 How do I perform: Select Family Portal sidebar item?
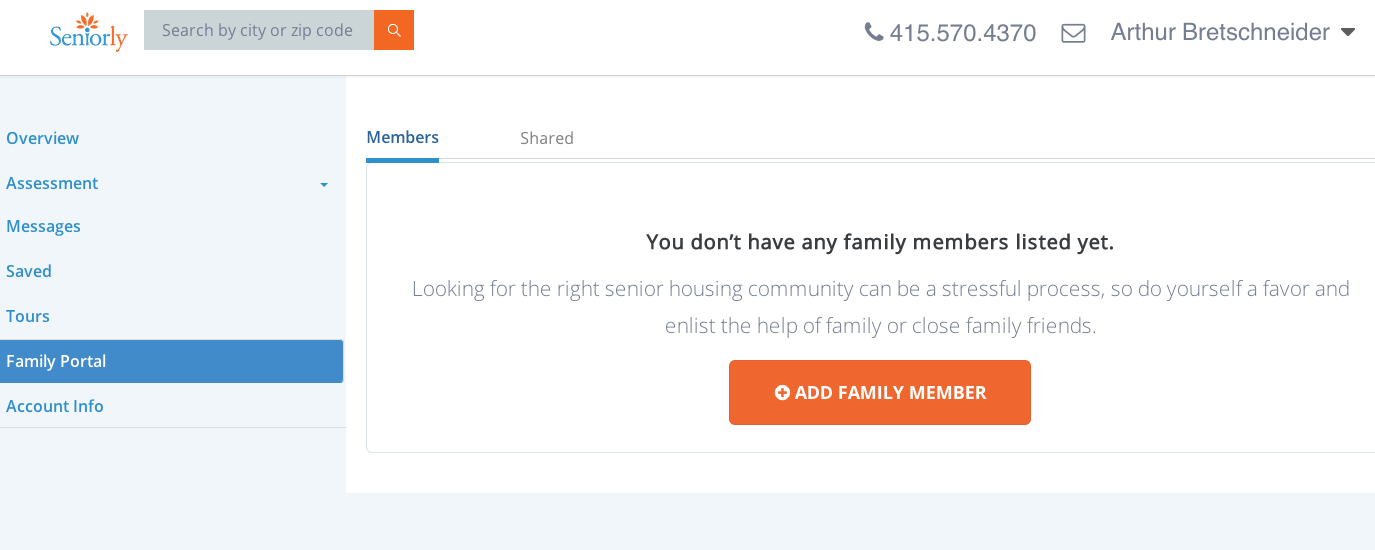point(56,361)
